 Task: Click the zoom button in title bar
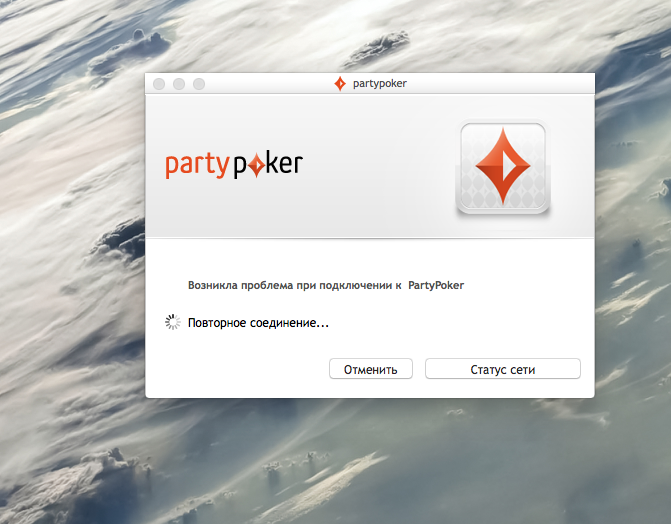199,84
